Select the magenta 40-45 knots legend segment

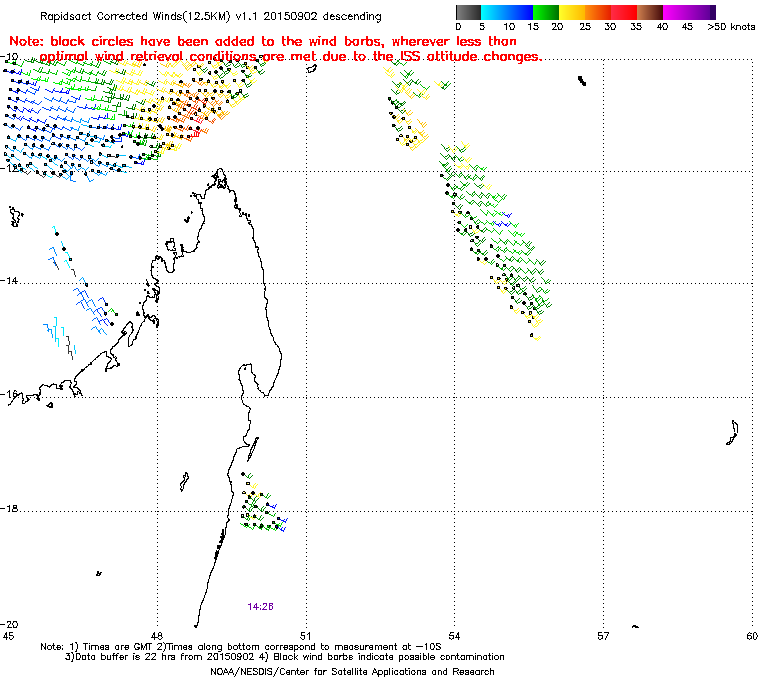pos(676,12)
